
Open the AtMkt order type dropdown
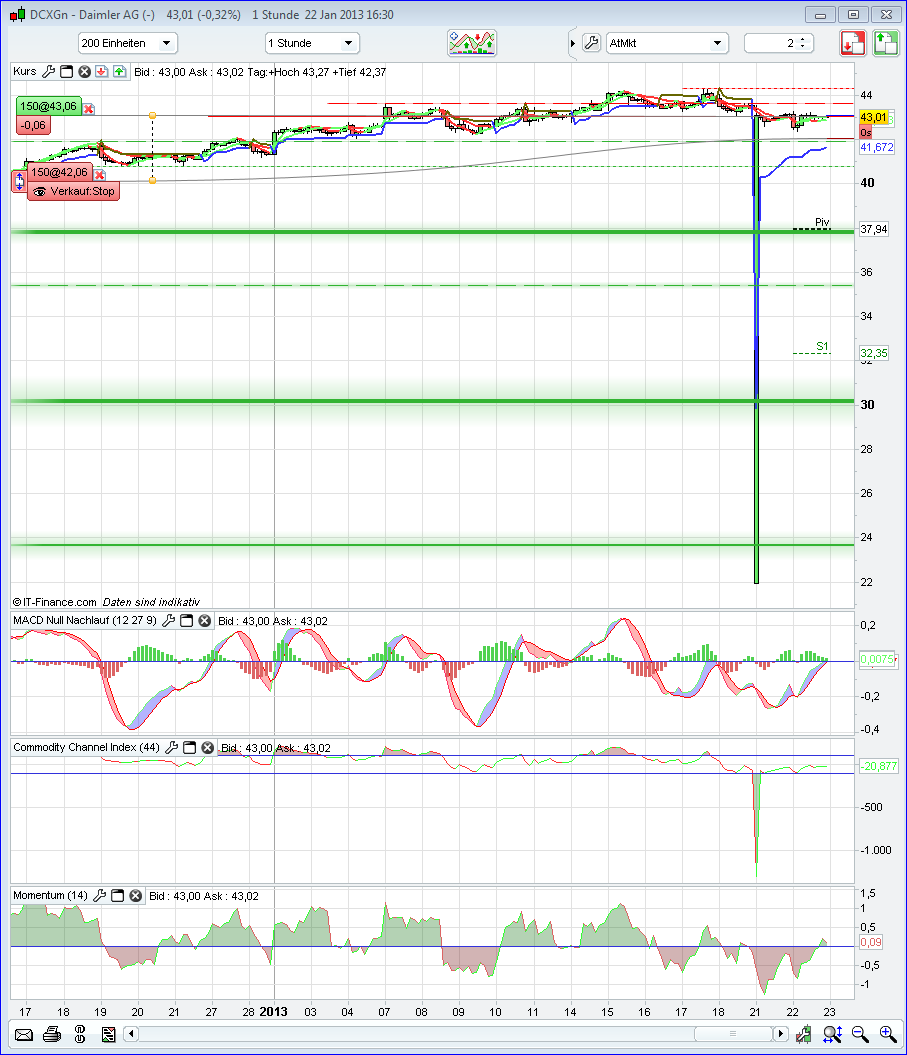tap(667, 43)
